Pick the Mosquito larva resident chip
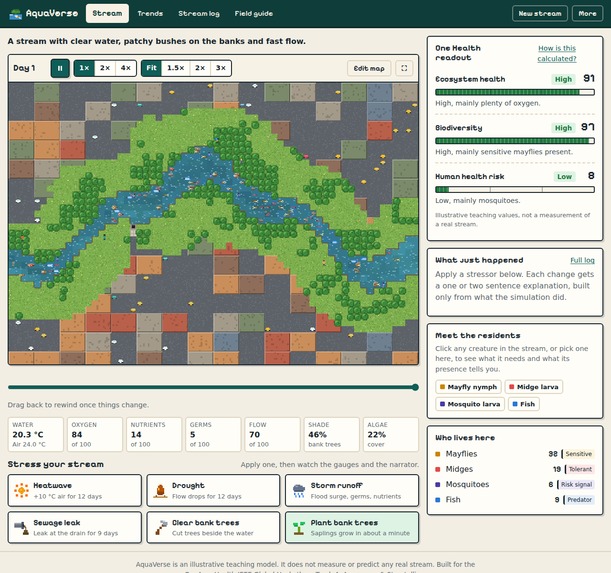Screen dimensions: 611x573 pyautogui.click(x=470, y=404)
